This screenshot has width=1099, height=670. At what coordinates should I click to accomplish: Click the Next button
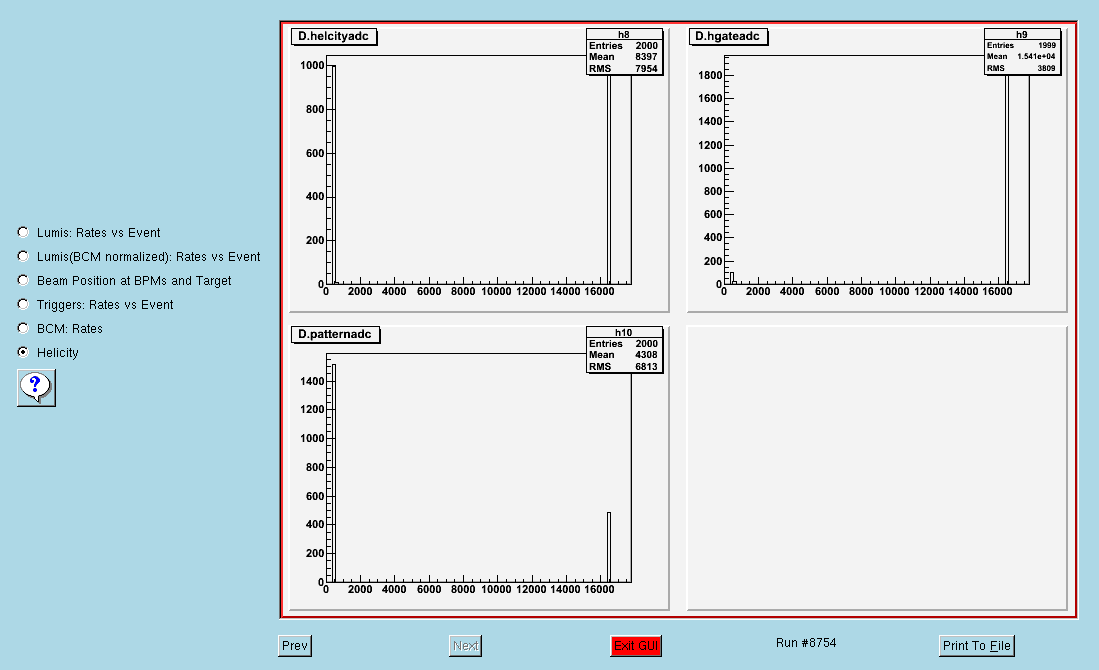tap(465, 645)
